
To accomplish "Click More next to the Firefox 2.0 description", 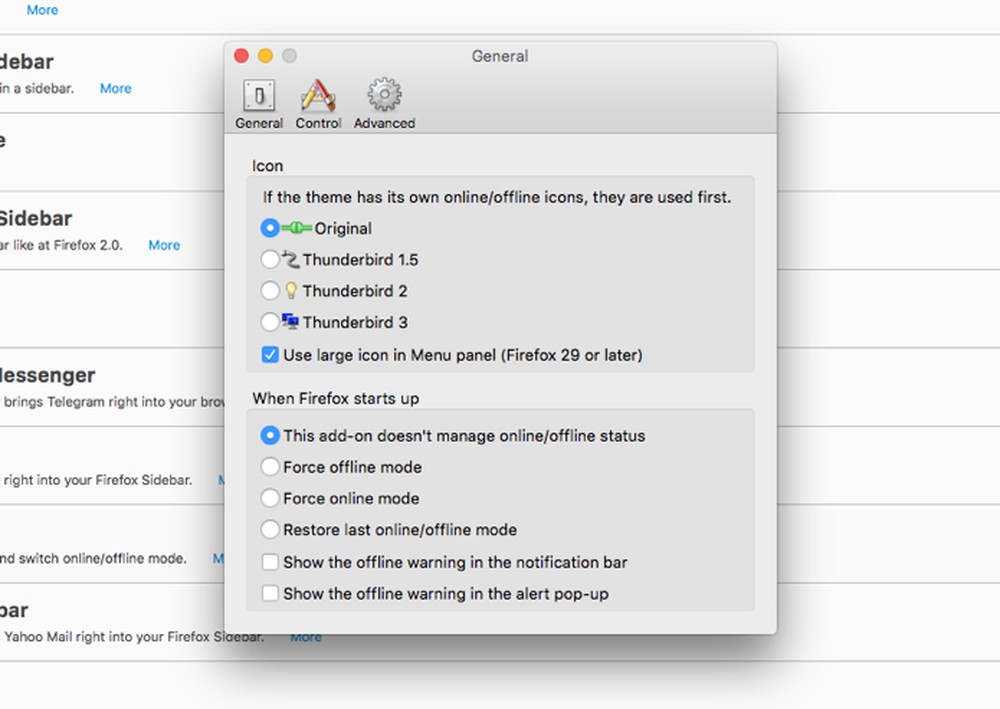I will click(x=163, y=244).
